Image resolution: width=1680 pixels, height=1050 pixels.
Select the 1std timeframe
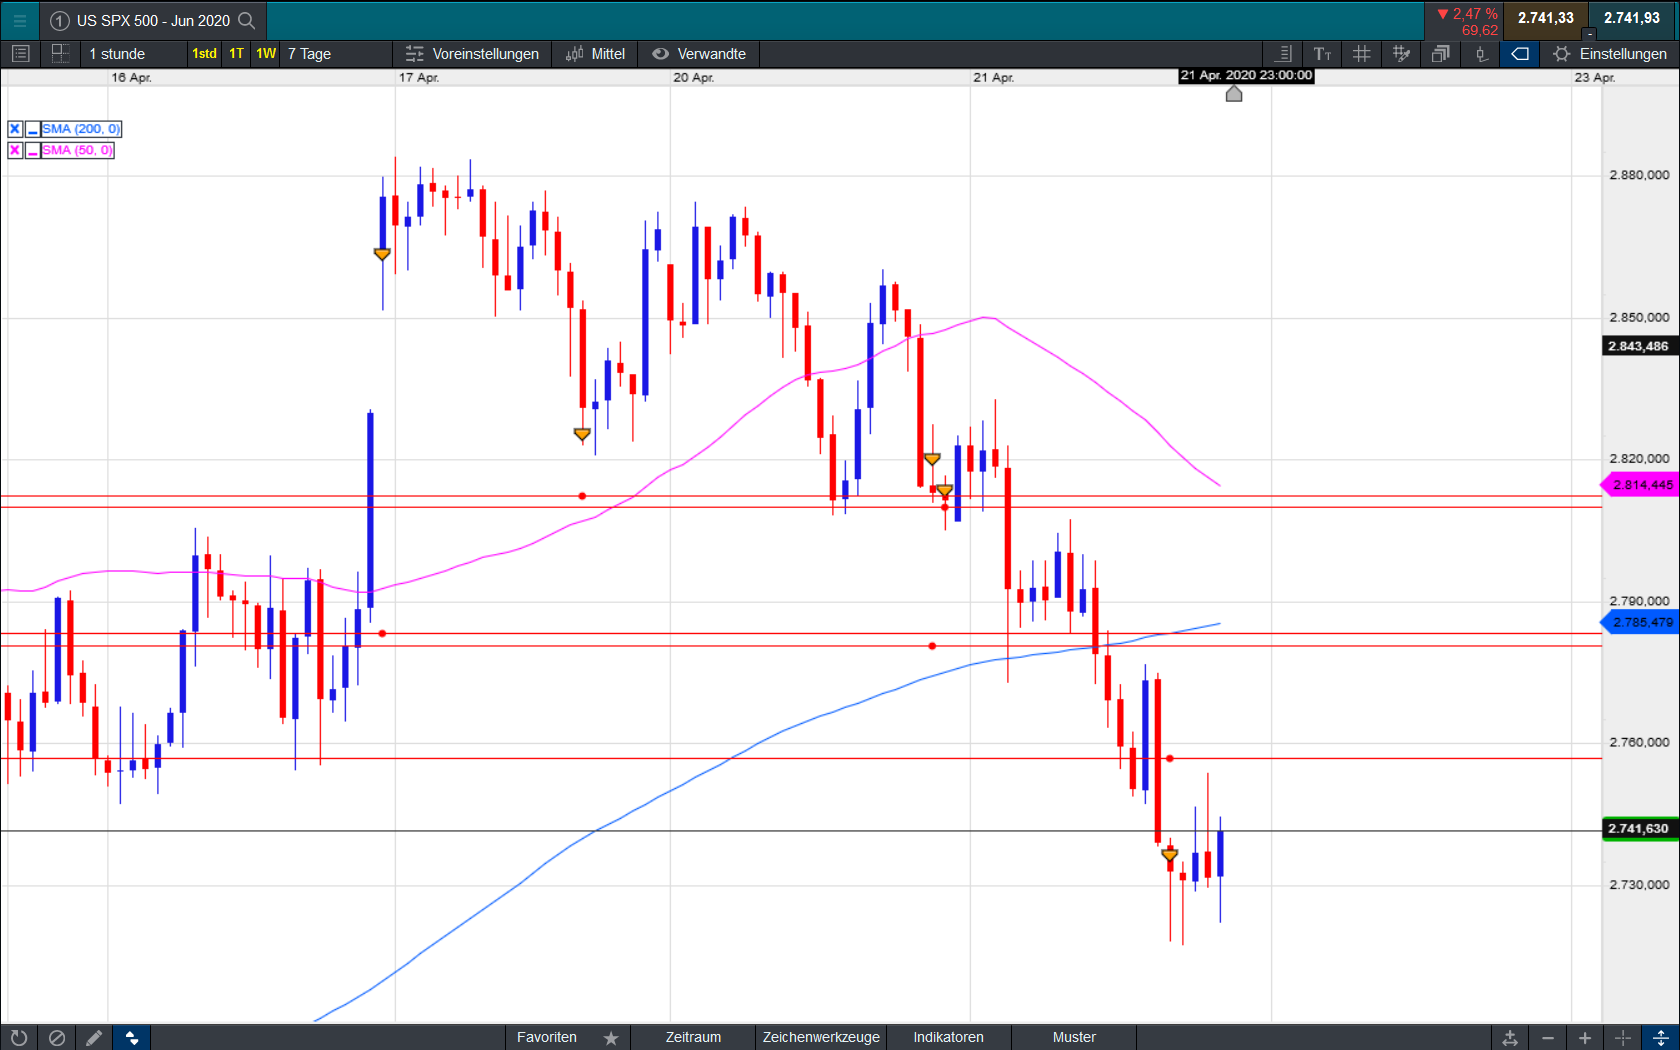(204, 54)
